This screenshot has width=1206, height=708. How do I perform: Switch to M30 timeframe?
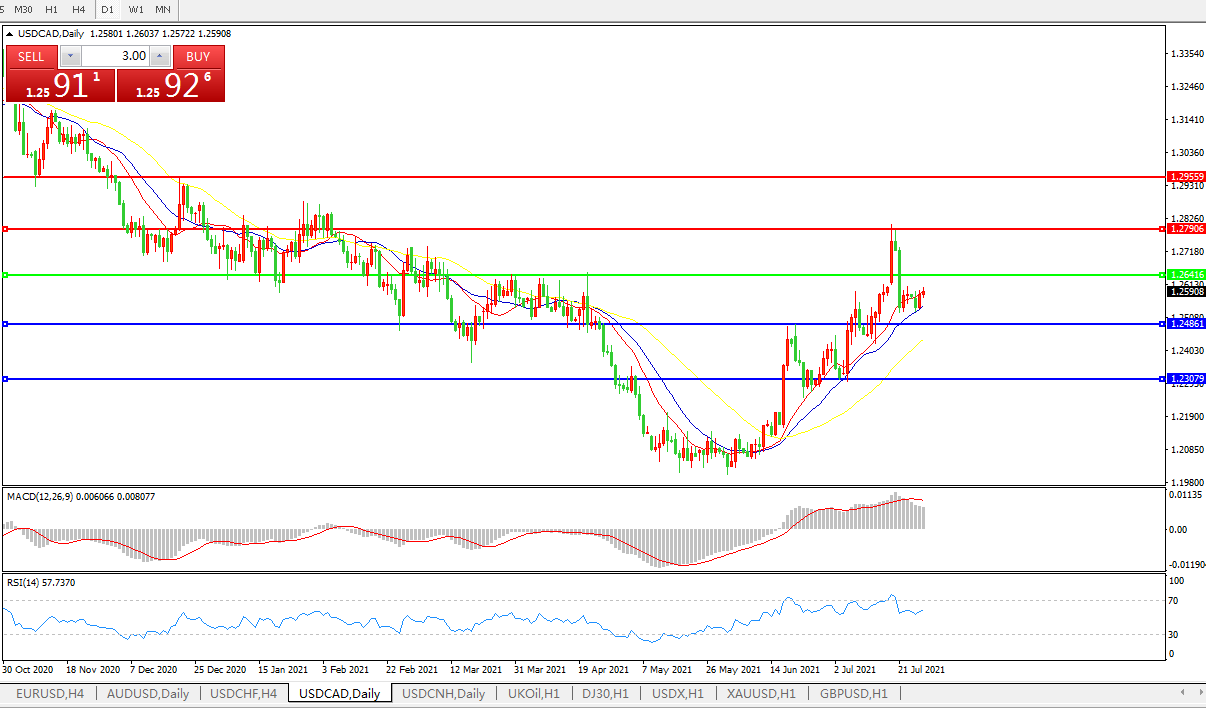point(23,9)
